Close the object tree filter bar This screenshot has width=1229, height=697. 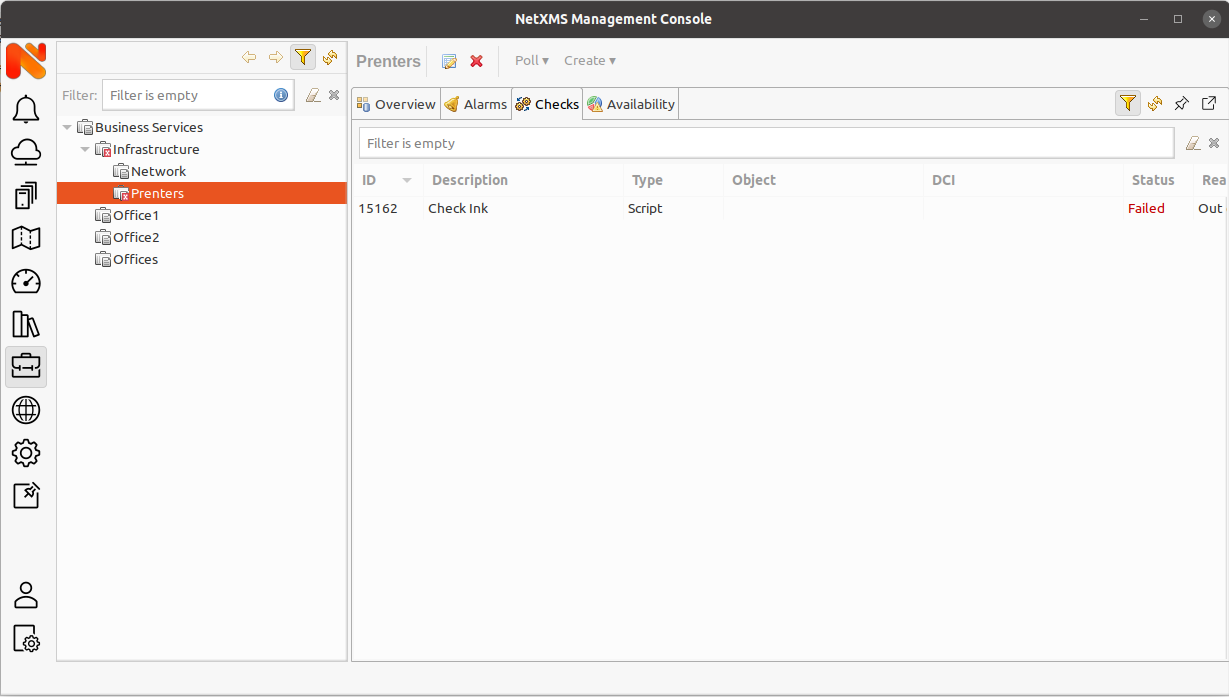click(x=334, y=95)
